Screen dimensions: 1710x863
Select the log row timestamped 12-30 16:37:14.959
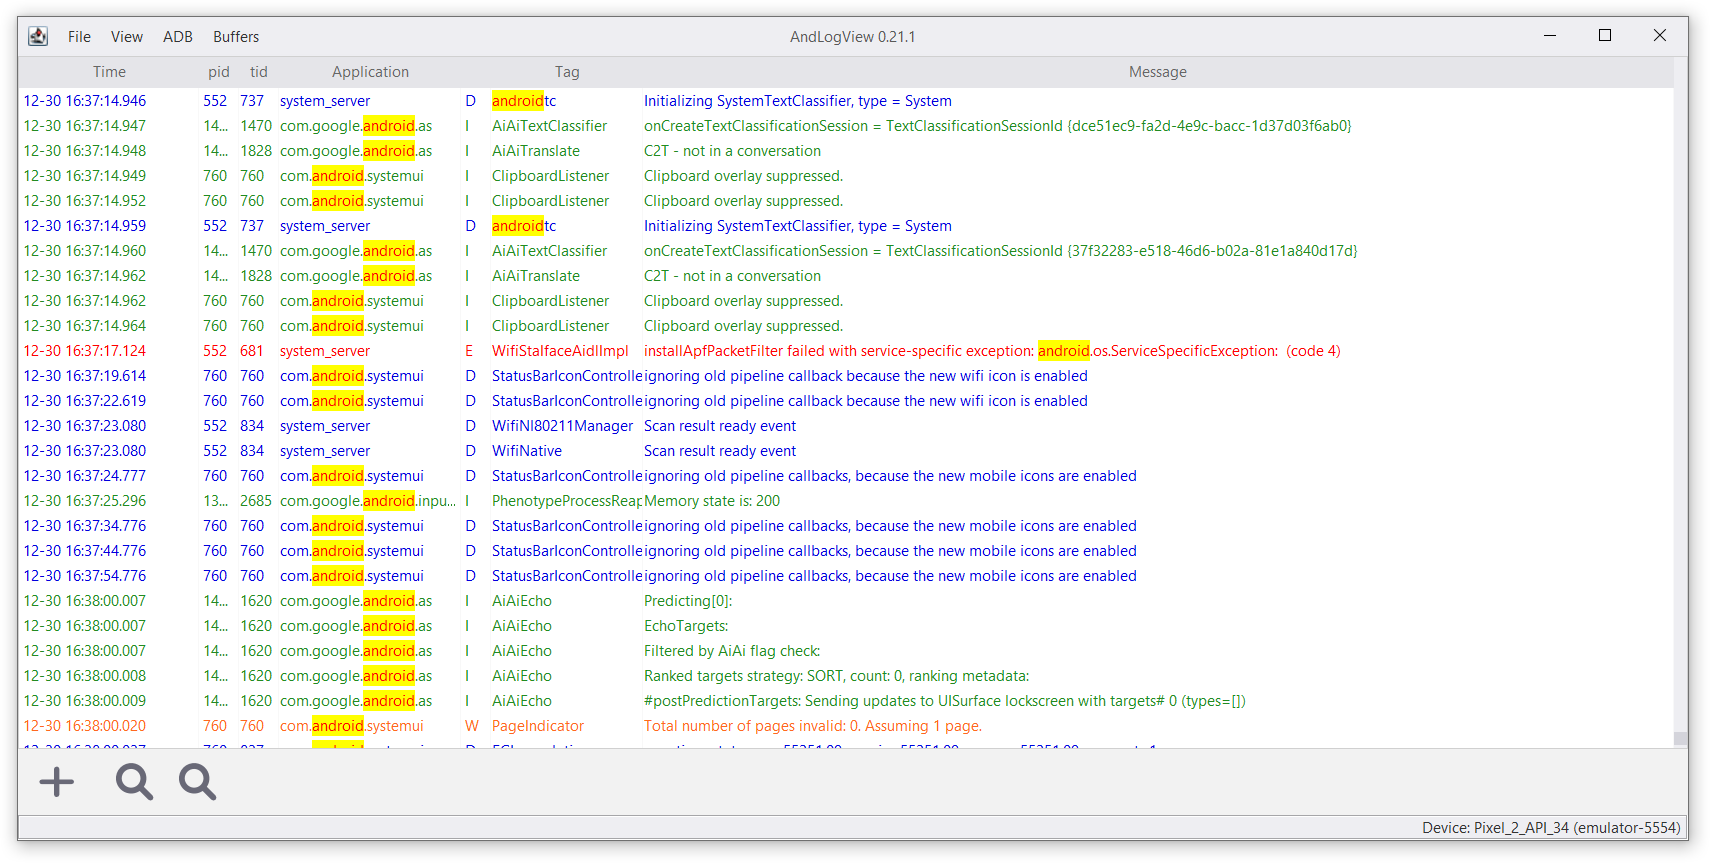[846, 226]
